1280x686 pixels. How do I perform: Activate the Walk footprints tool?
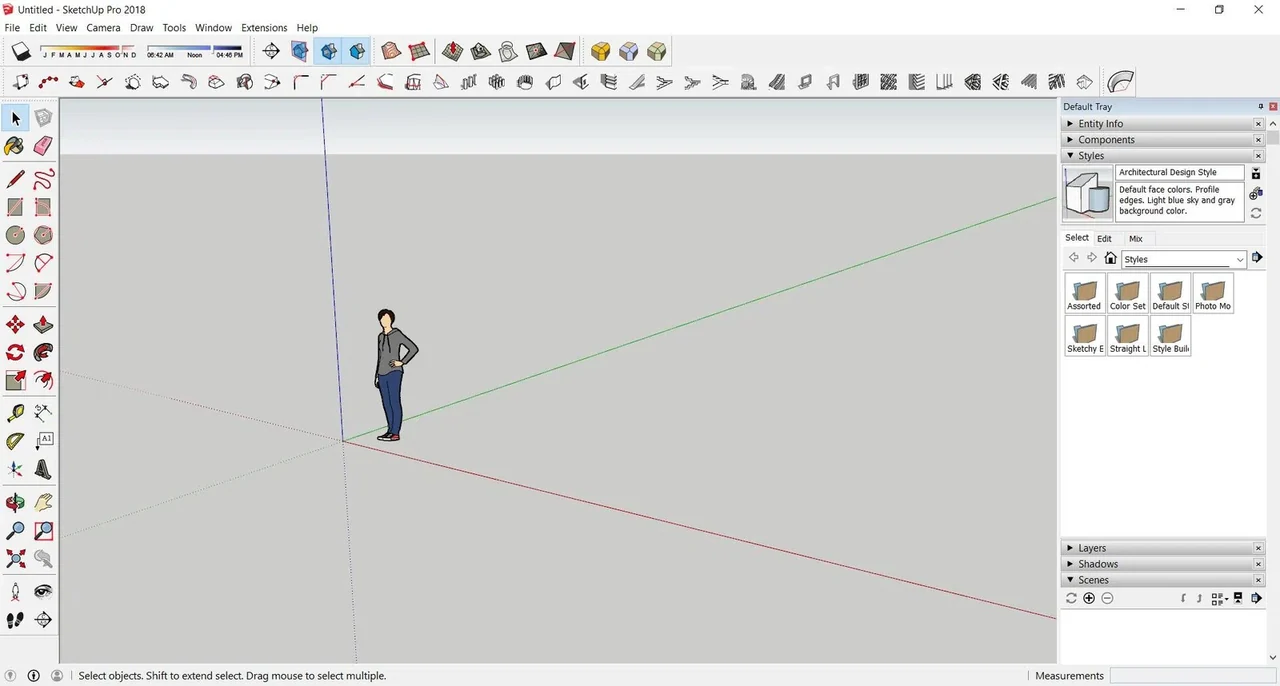point(15,620)
